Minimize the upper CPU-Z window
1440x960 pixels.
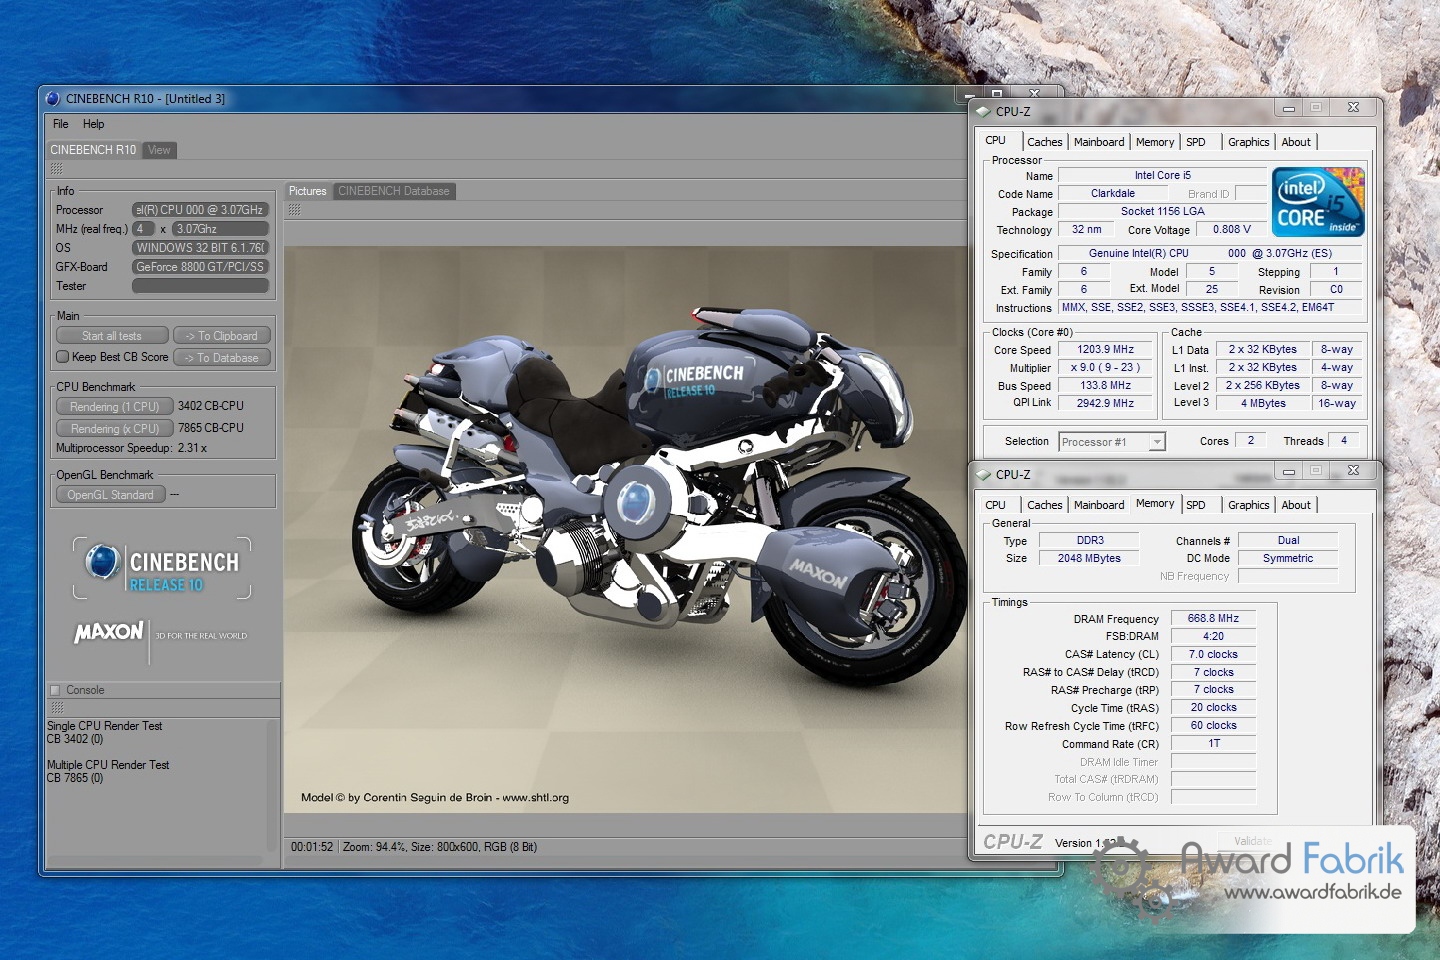click(1289, 108)
